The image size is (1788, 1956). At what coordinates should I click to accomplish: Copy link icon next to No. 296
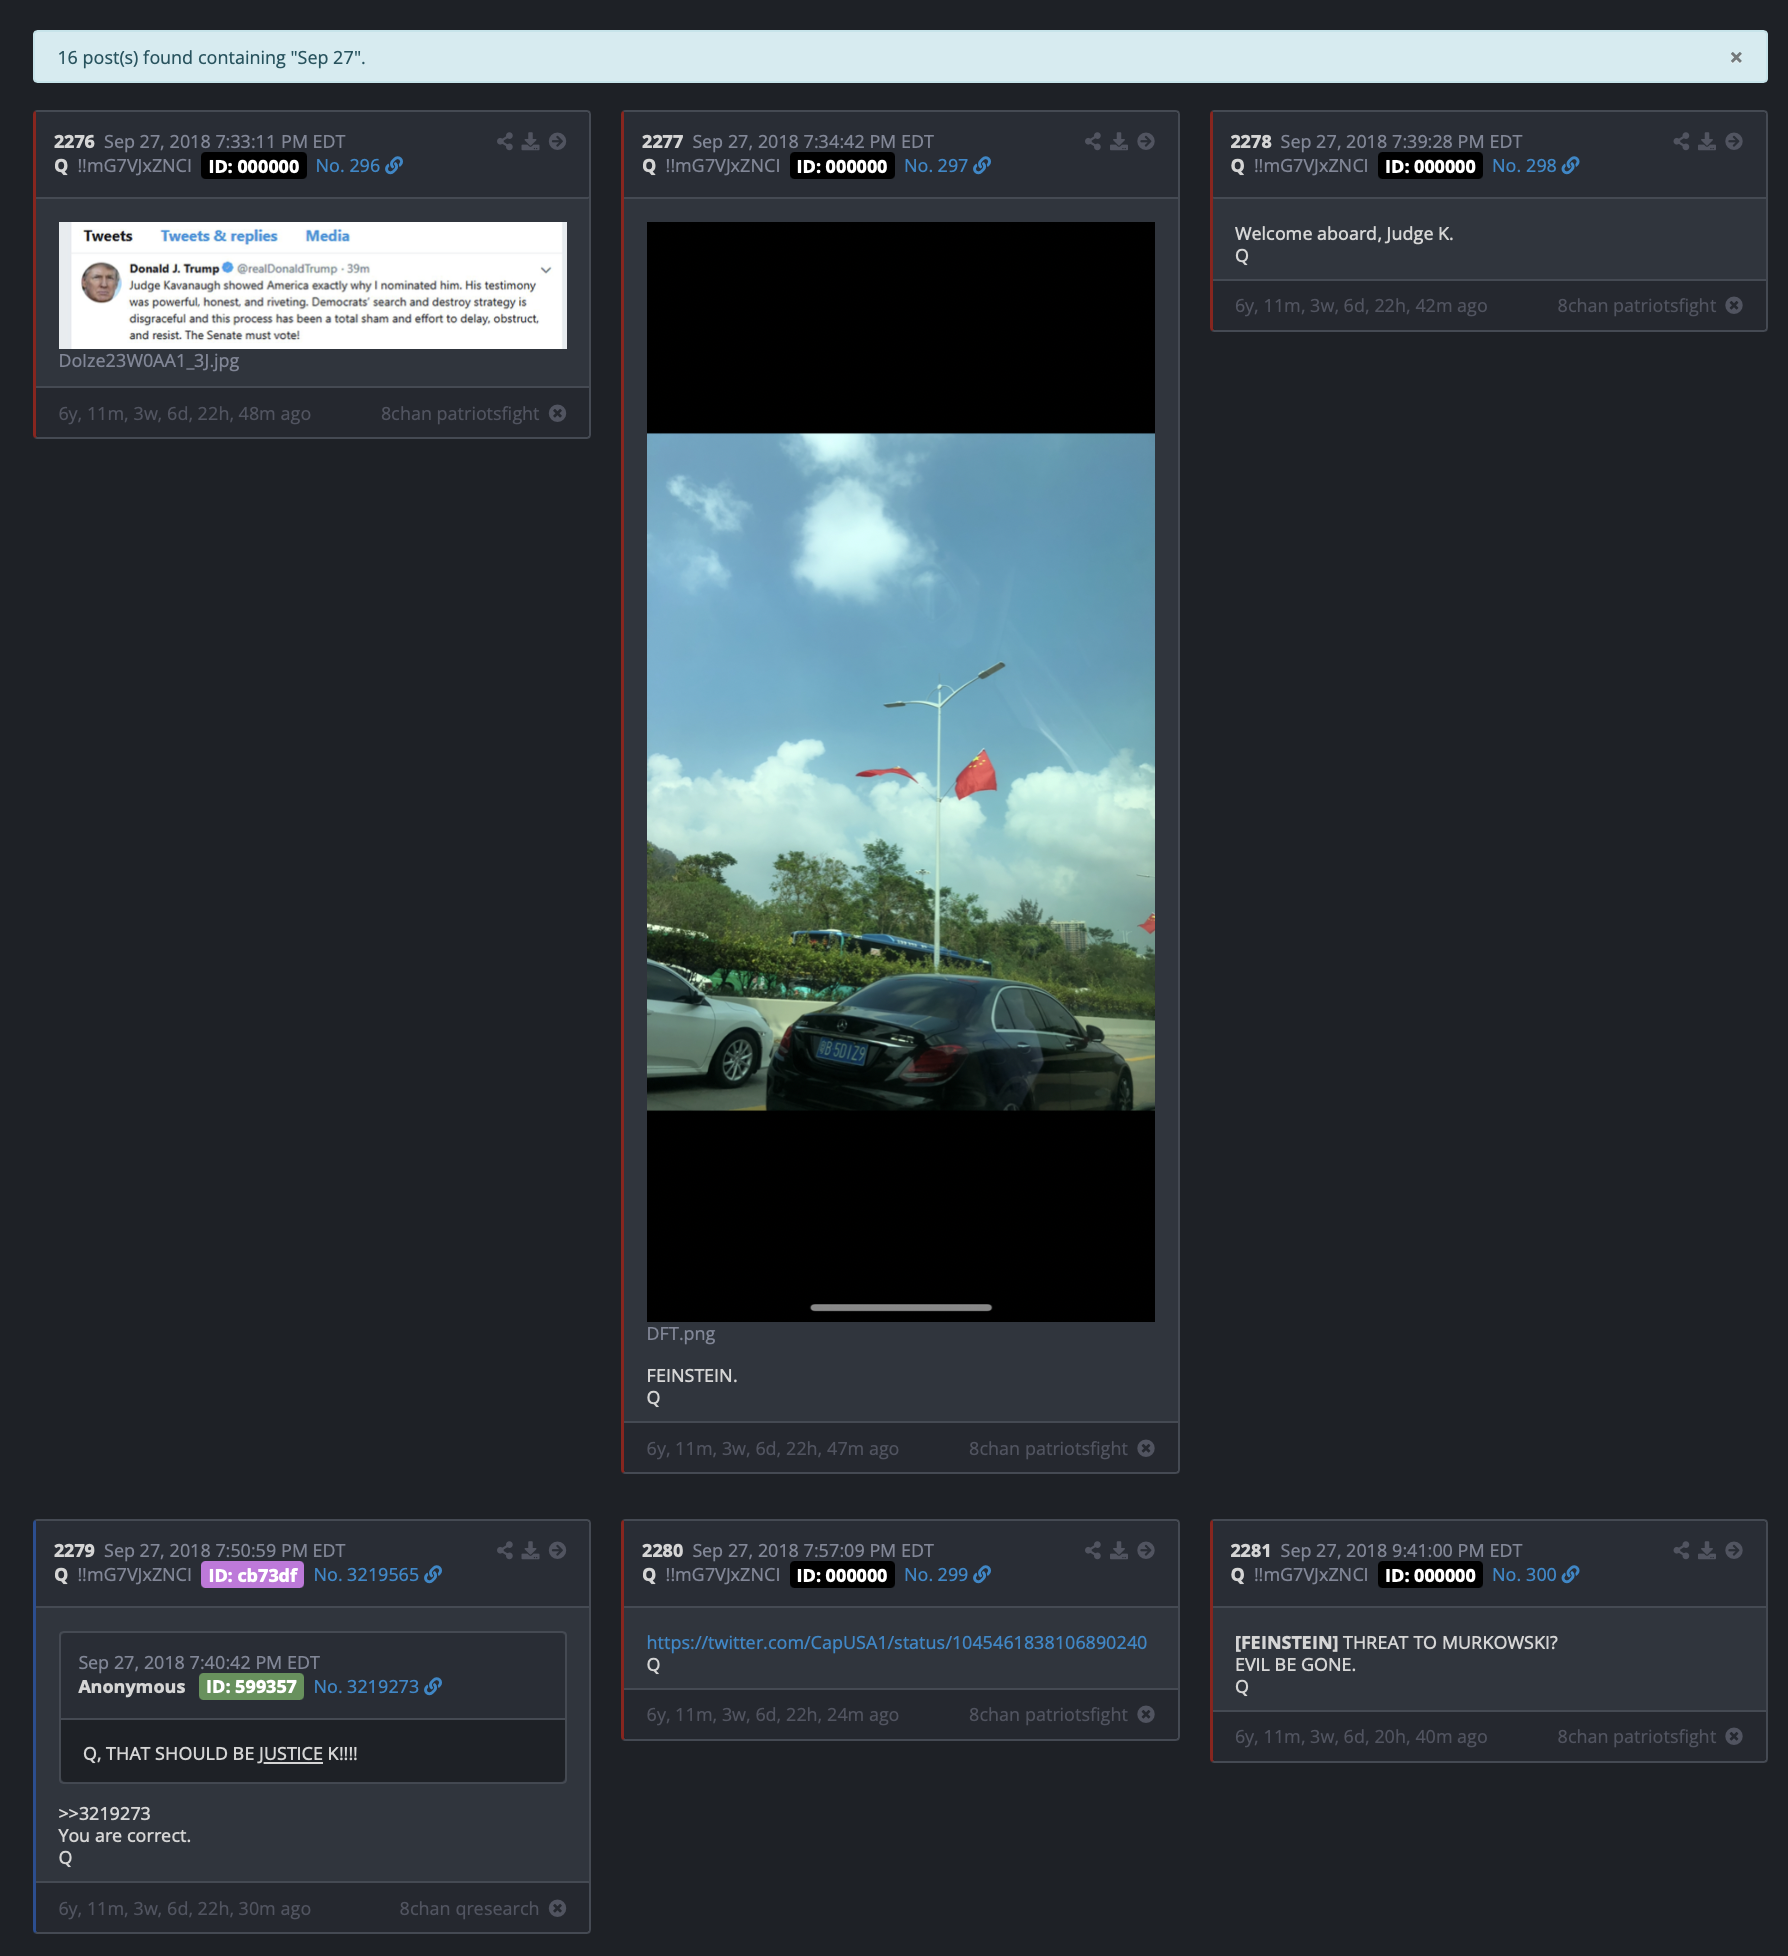pyautogui.click(x=395, y=166)
